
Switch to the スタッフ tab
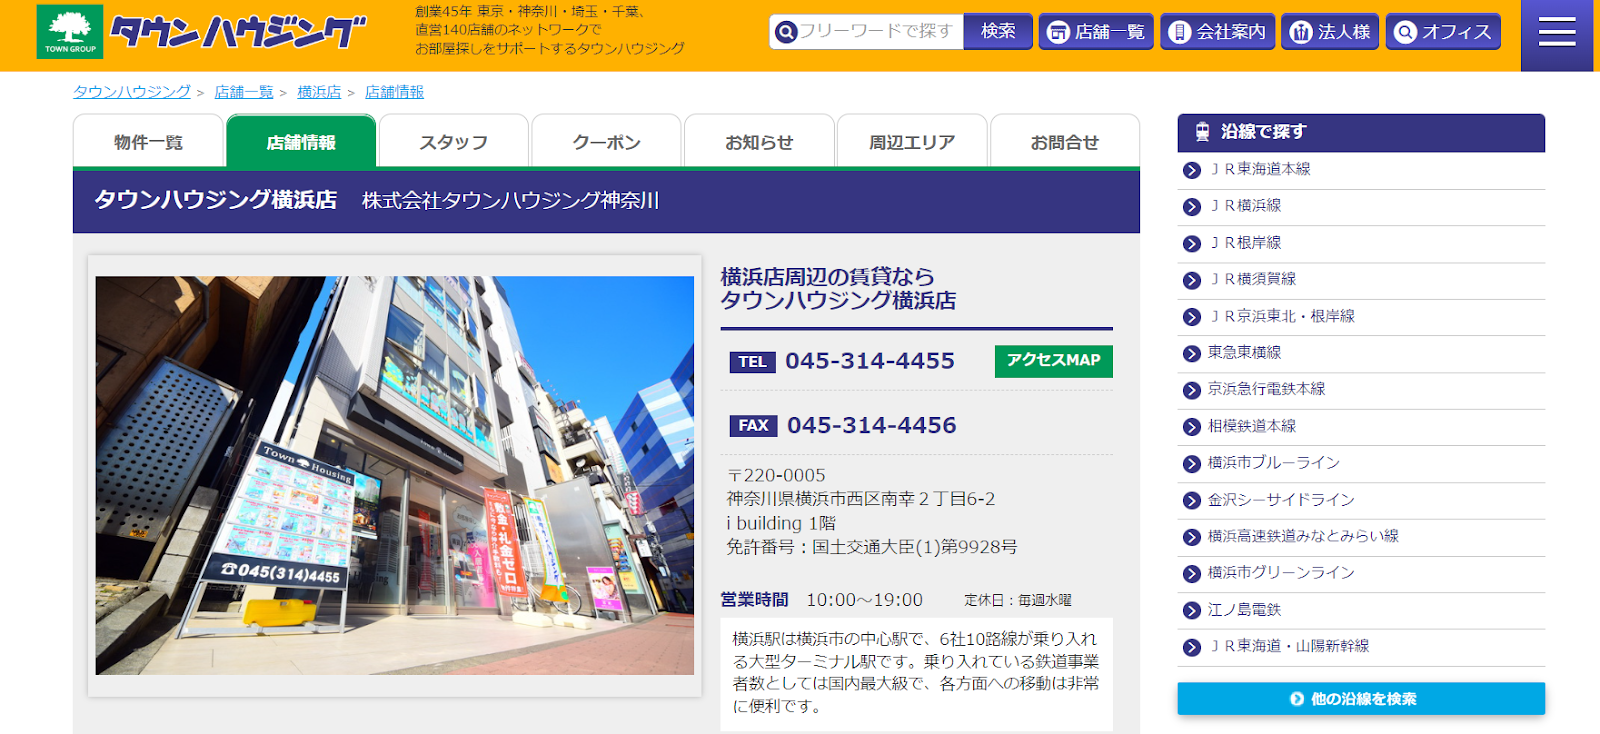[454, 141]
